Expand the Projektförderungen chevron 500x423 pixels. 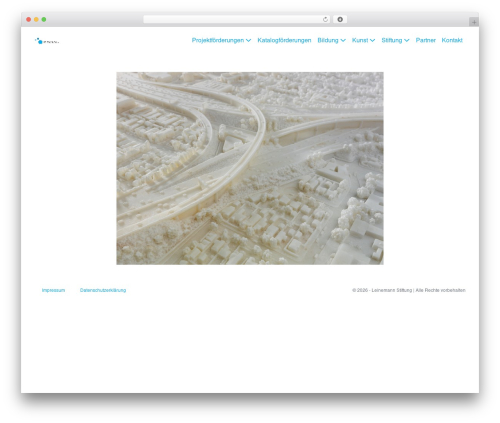click(x=248, y=40)
